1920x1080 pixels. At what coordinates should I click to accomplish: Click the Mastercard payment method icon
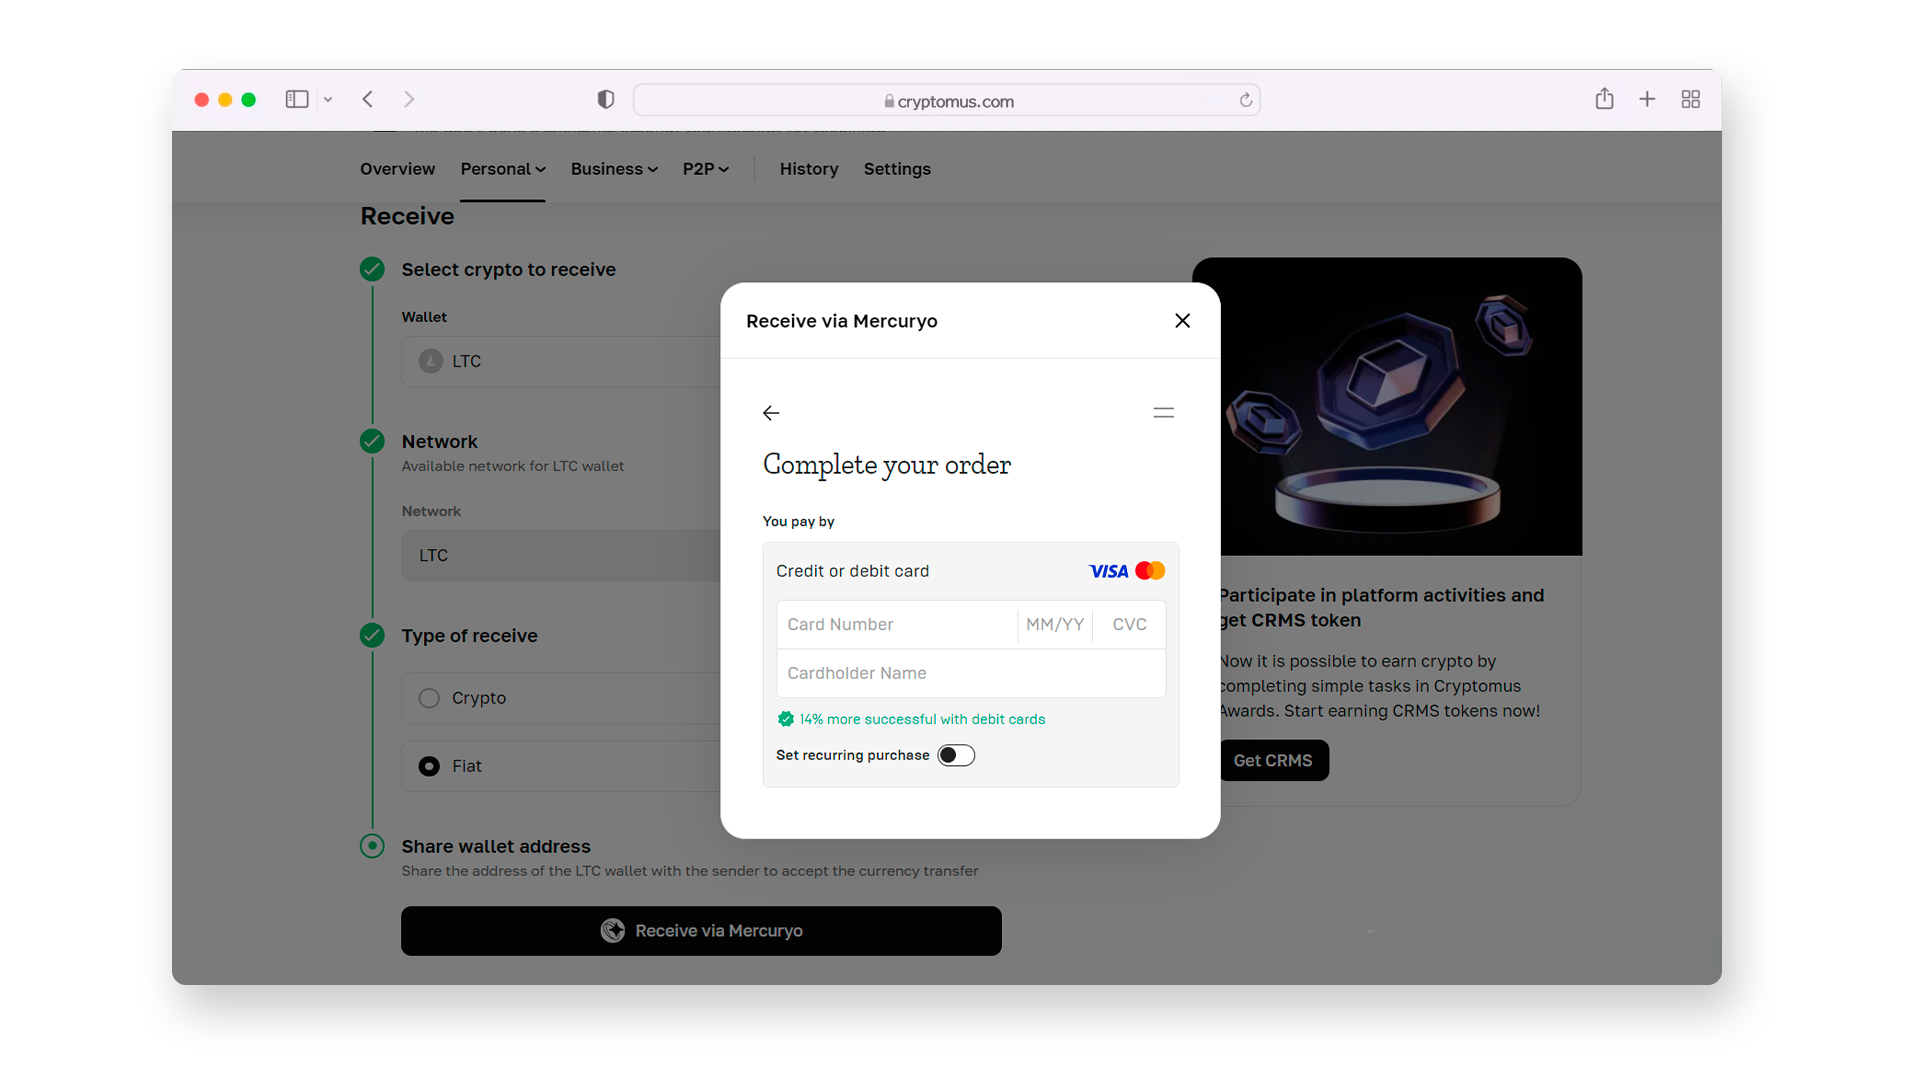click(x=1150, y=570)
